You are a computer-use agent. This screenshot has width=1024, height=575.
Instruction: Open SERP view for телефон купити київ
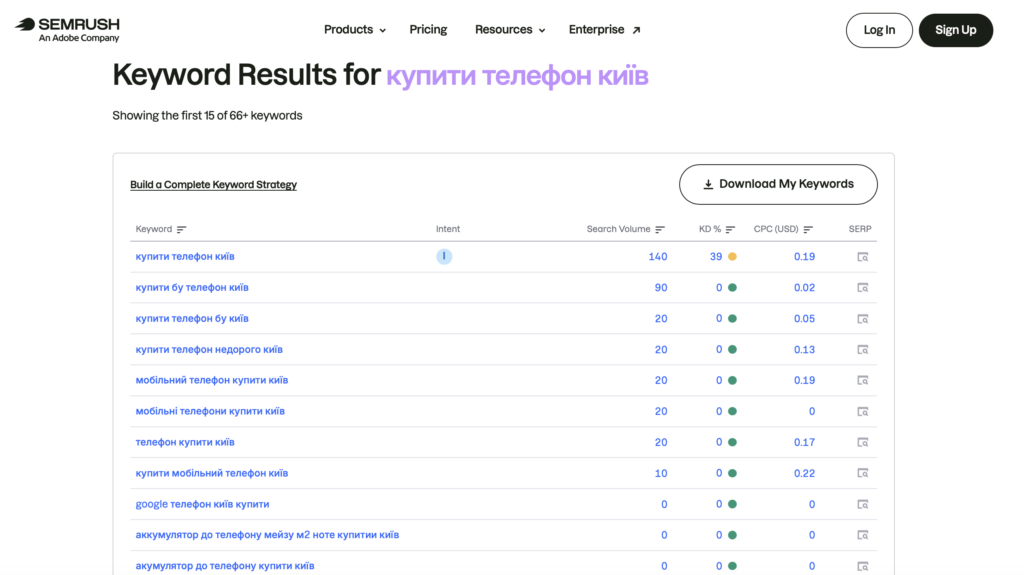pos(863,442)
